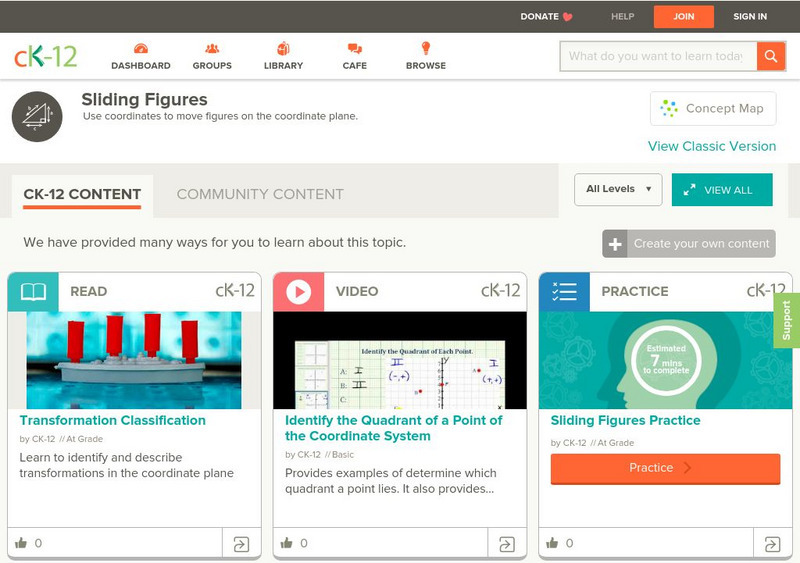
Task: Click the Sliding Figures heading text
Action: (144, 99)
